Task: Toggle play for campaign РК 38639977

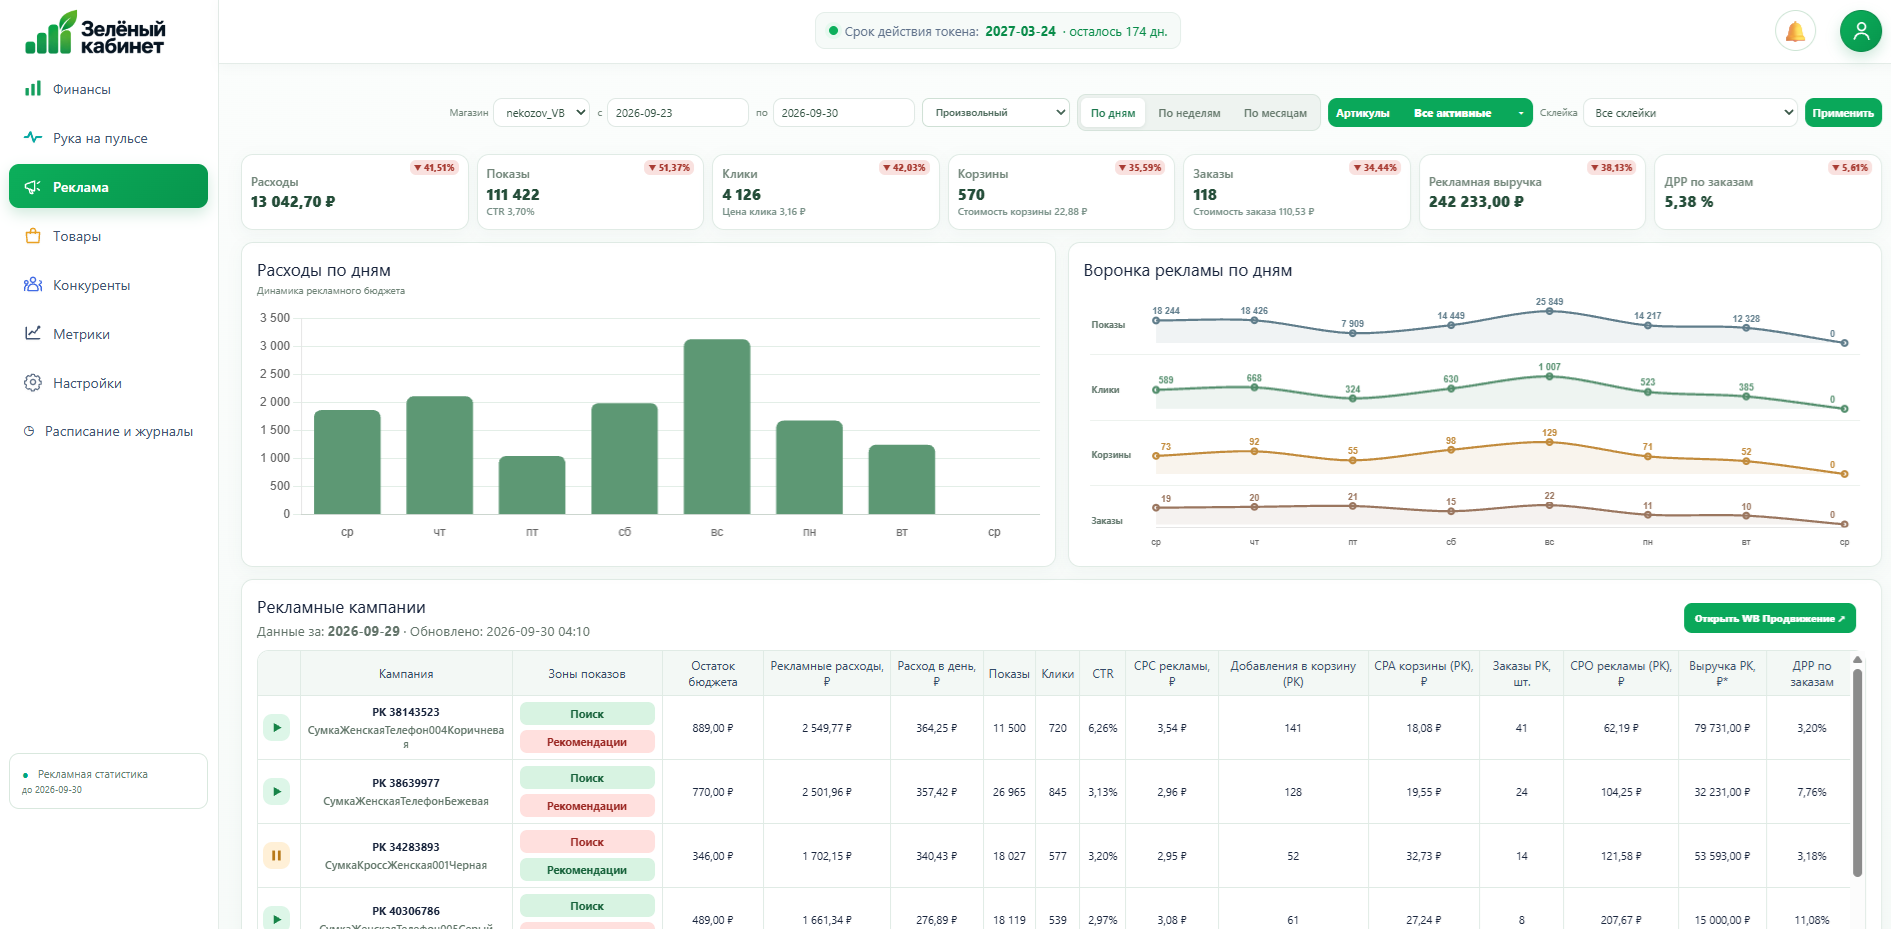Action: point(277,791)
